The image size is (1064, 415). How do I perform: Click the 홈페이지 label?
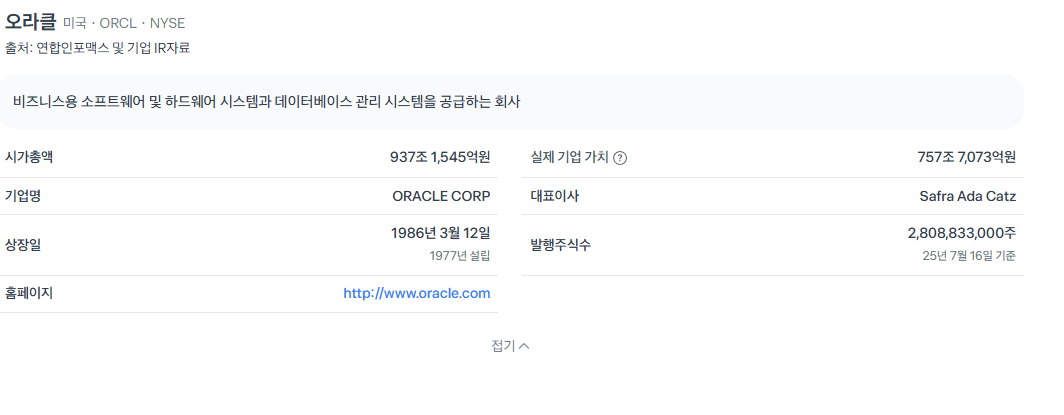[x=28, y=293]
